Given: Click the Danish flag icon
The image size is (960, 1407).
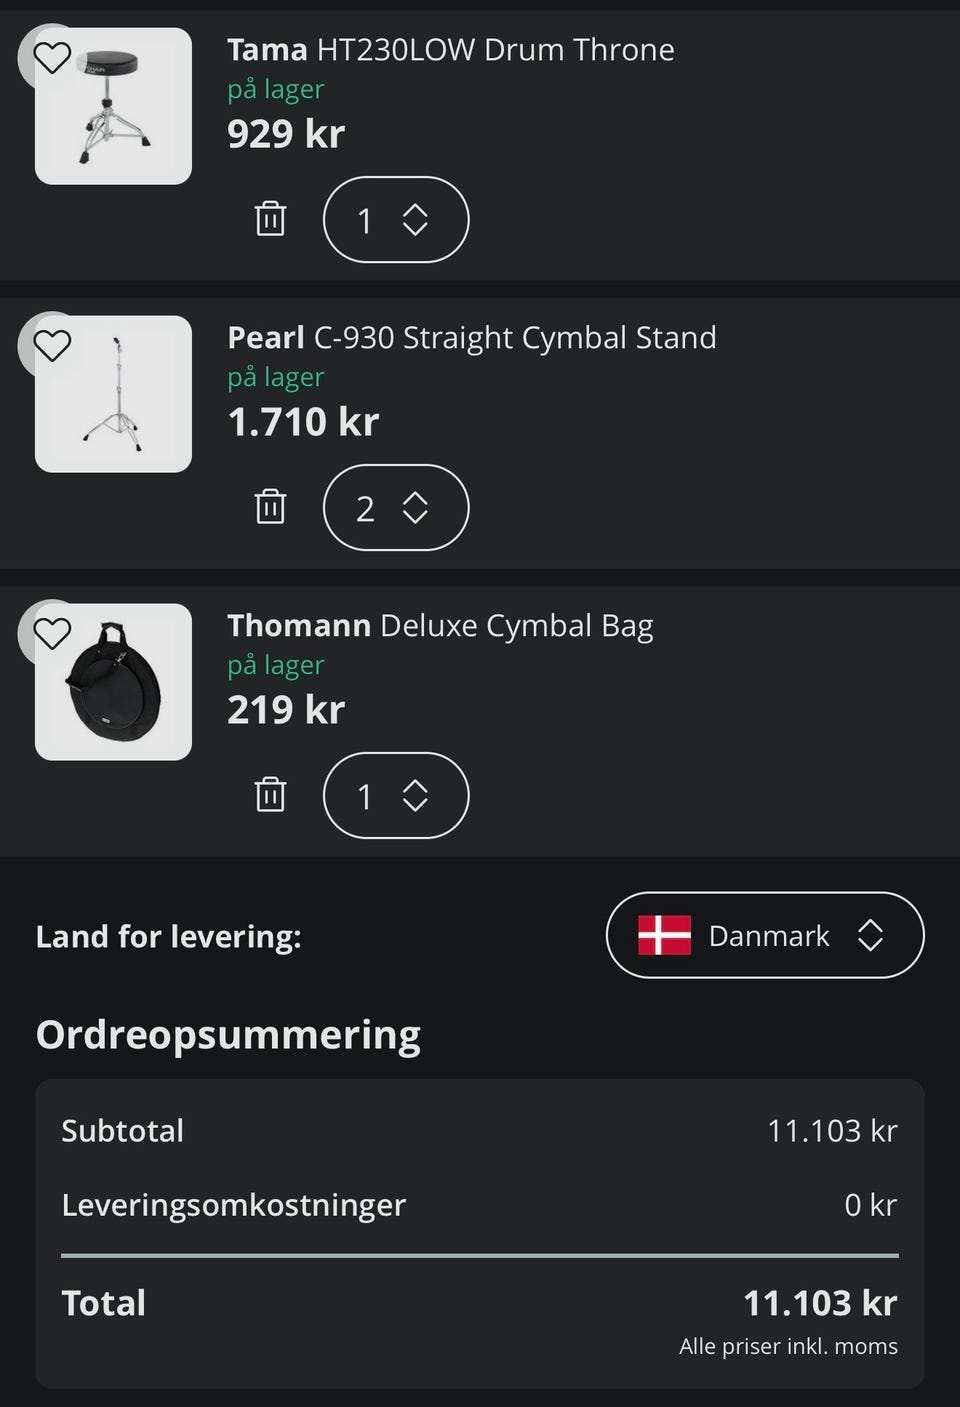Looking at the screenshot, I should pos(665,936).
